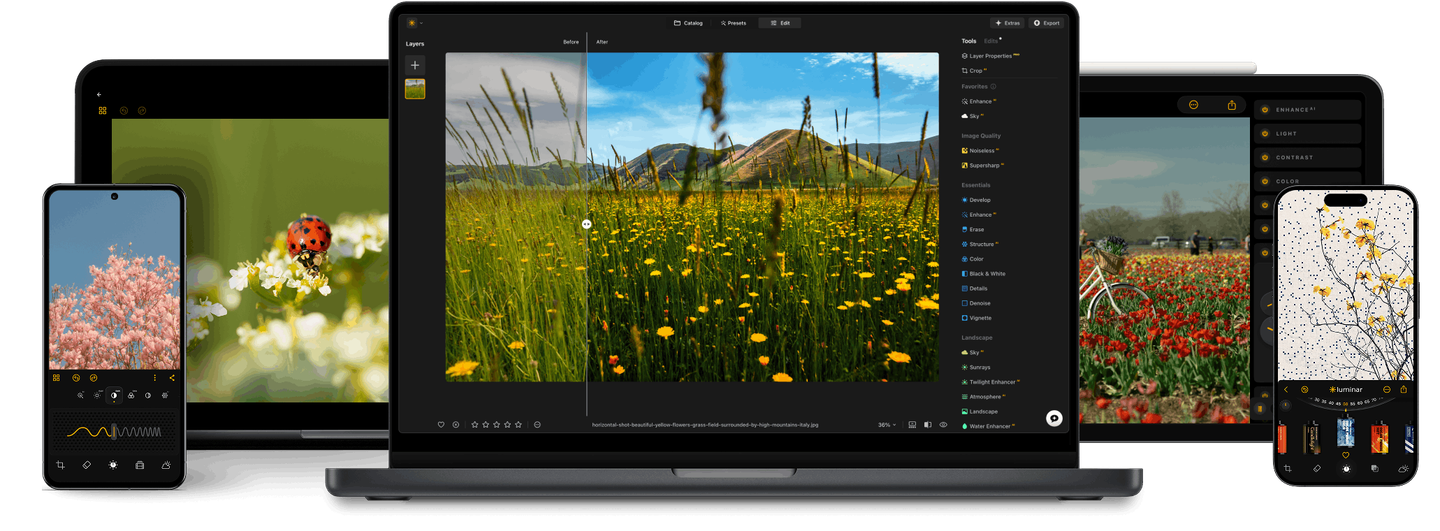Image resolution: width=1440 pixels, height=531 pixels.
Task: Tap the ENHANCE AI button on the tablet
Action: click(1308, 110)
